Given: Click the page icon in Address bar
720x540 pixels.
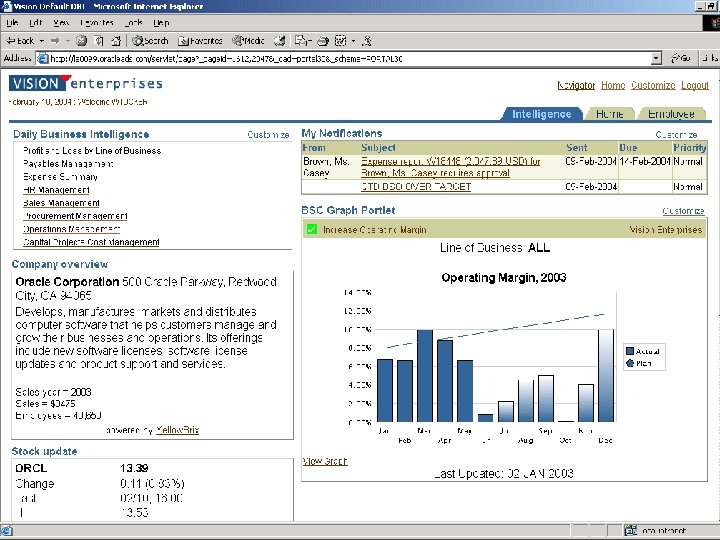Looking at the screenshot, I should point(42,58).
